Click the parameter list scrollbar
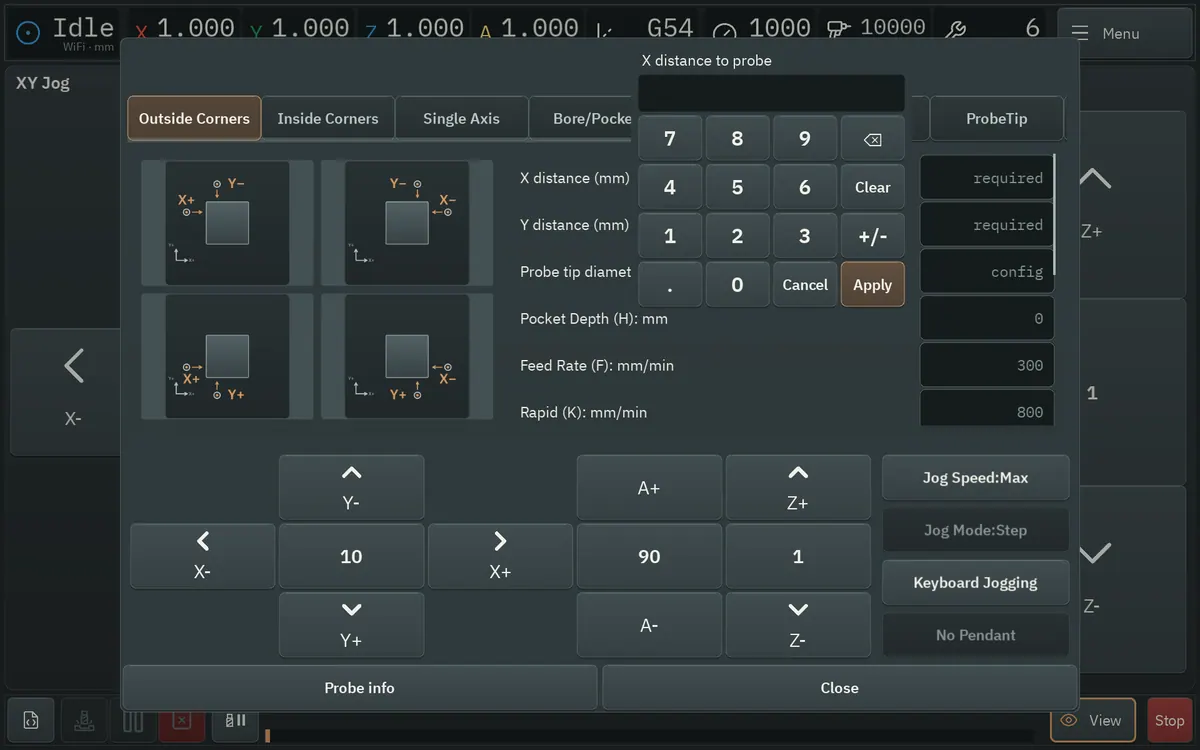The image size is (1200, 750). (1055, 215)
